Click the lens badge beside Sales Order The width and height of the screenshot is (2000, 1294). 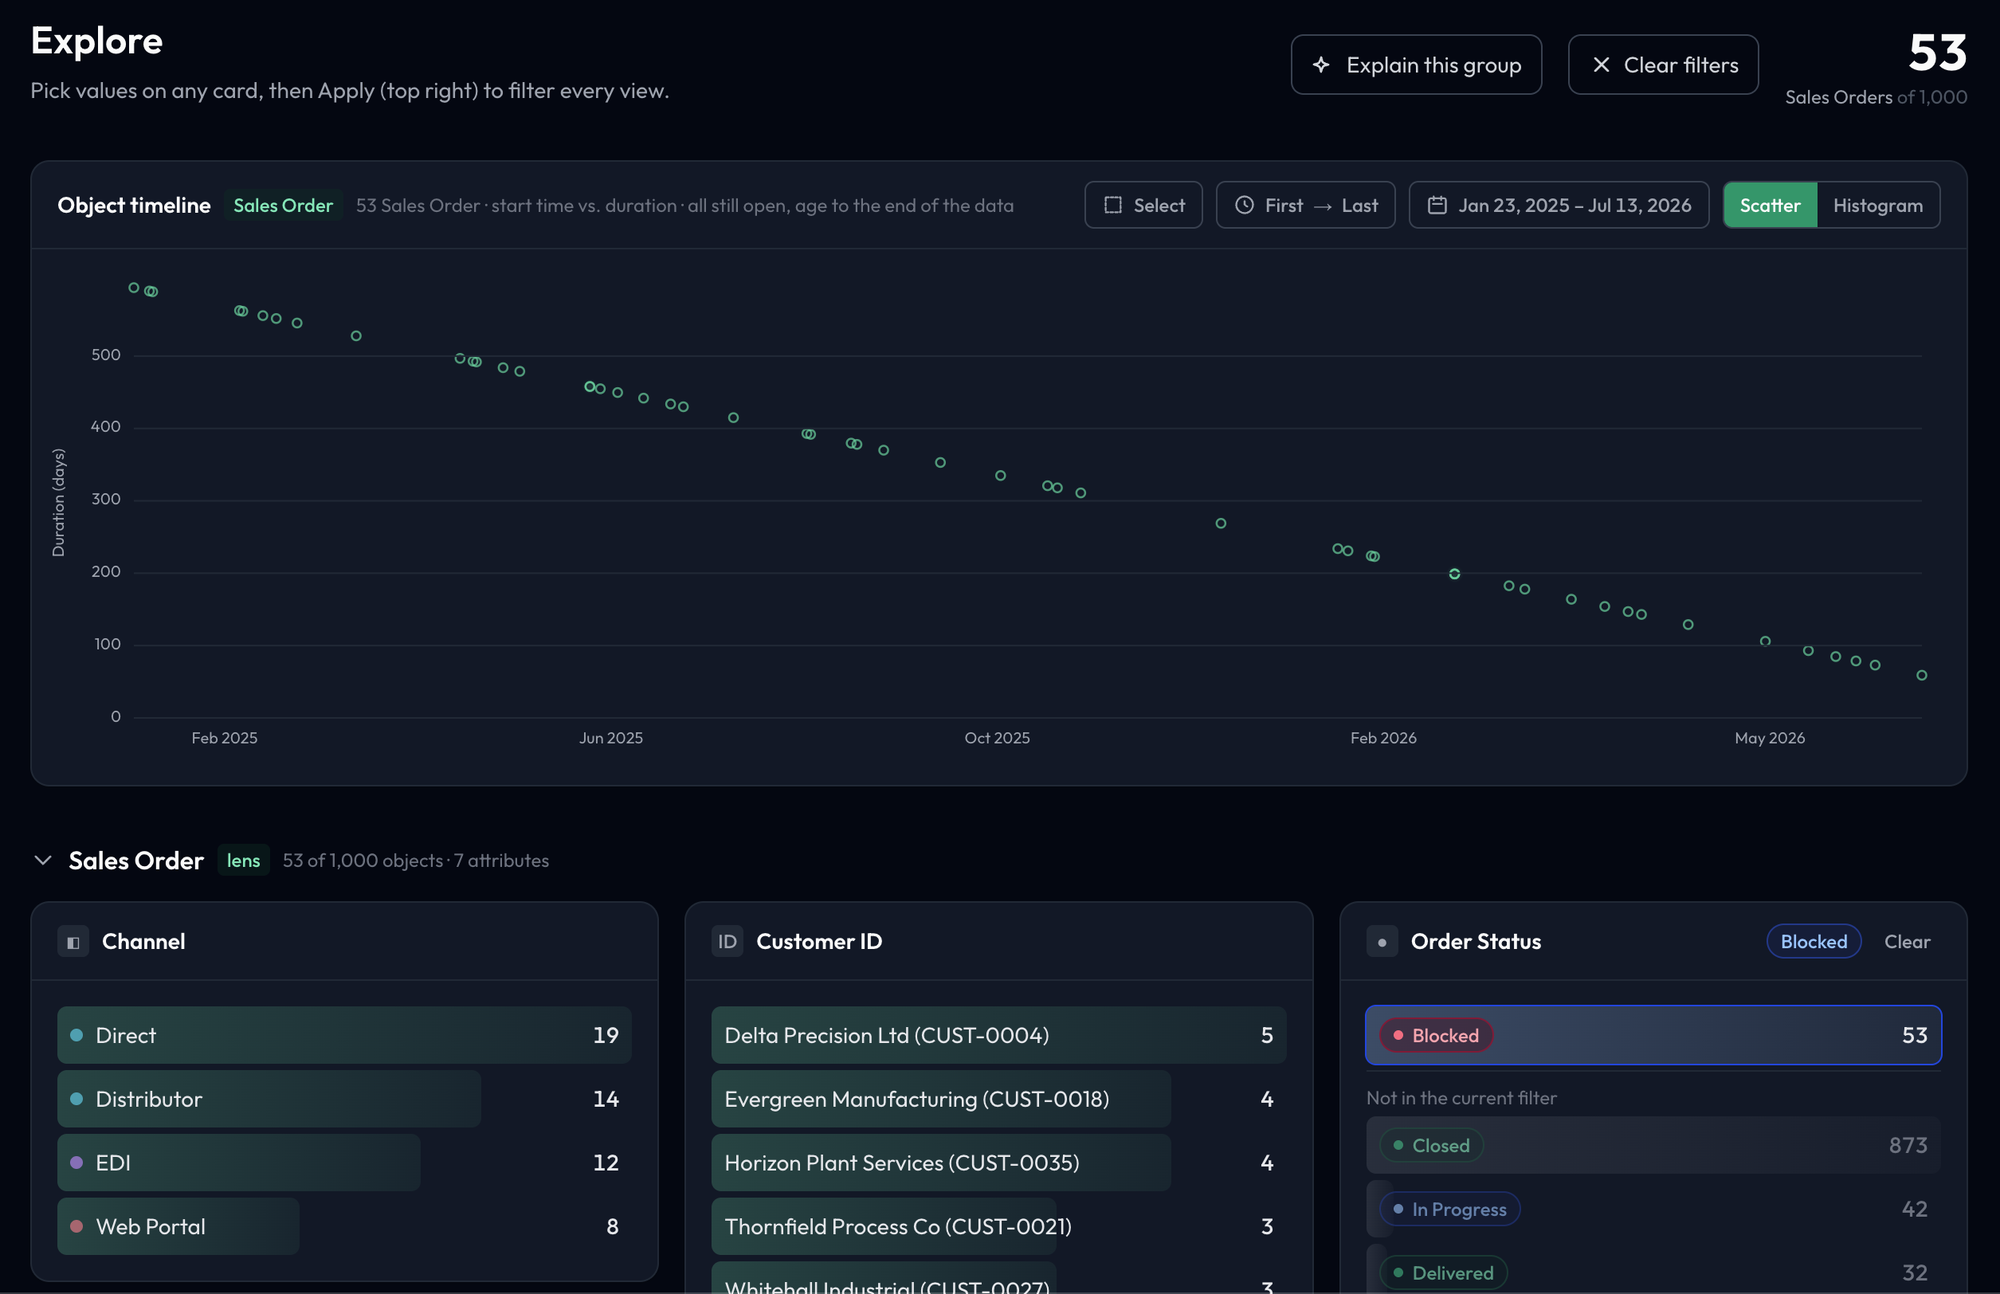click(243, 860)
